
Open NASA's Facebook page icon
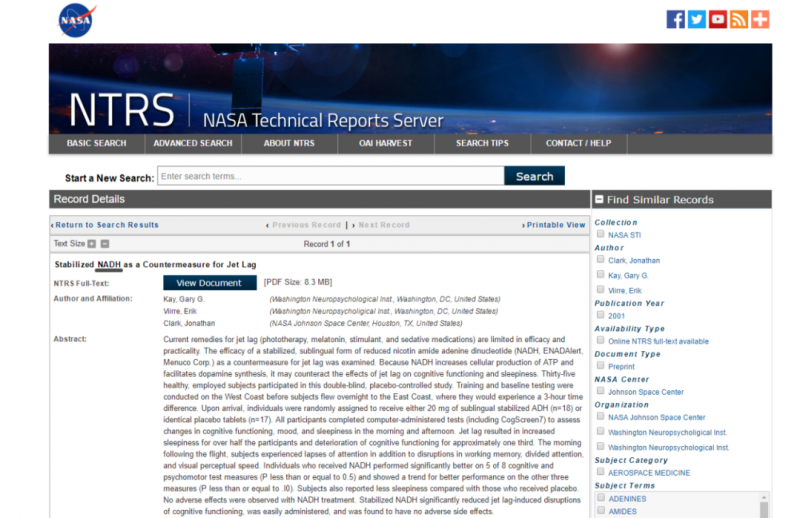pos(676,19)
